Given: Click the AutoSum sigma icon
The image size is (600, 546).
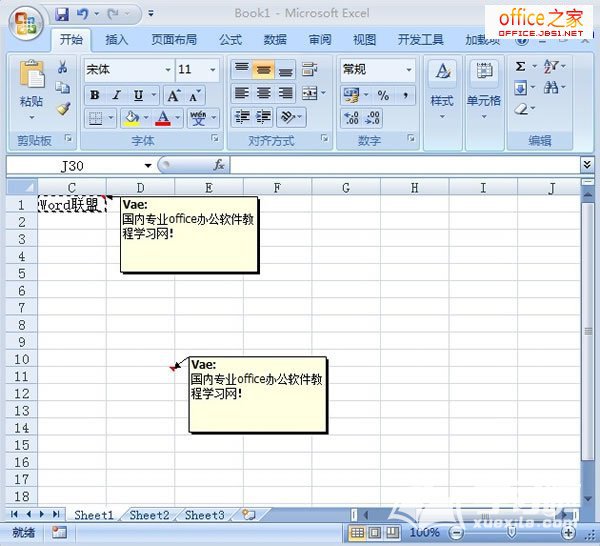Looking at the screenshot, I should point(520,67).
